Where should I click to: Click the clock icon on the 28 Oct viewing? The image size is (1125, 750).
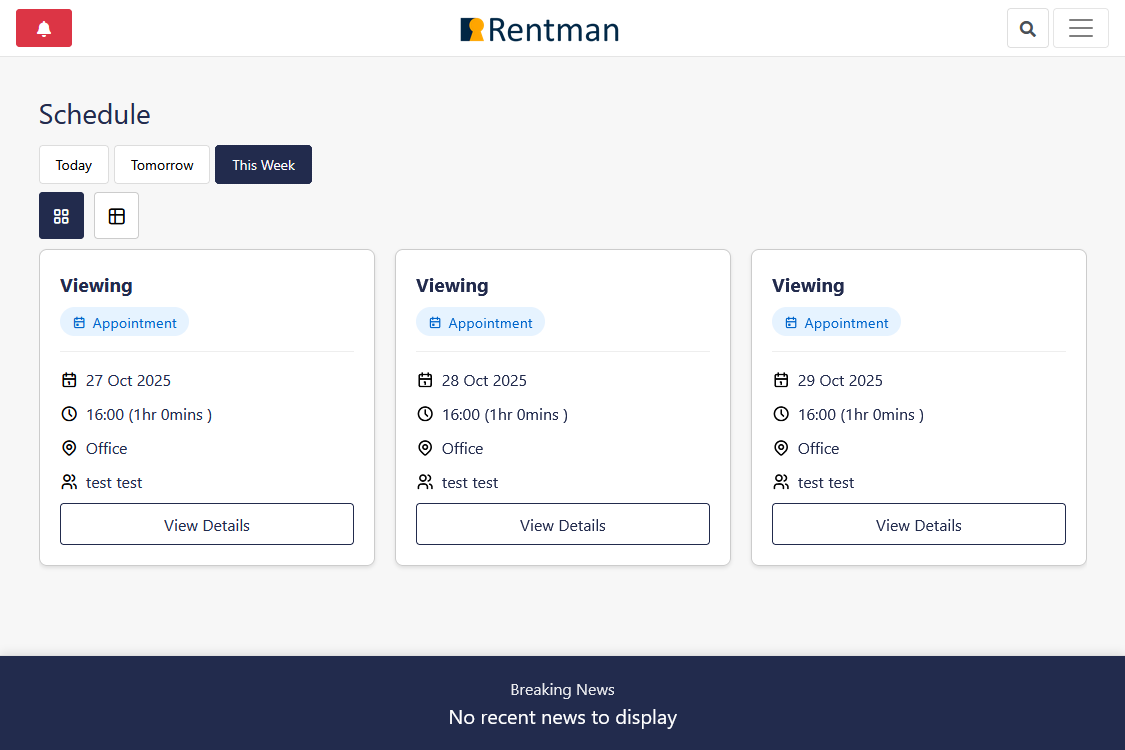tap(425, 414)
